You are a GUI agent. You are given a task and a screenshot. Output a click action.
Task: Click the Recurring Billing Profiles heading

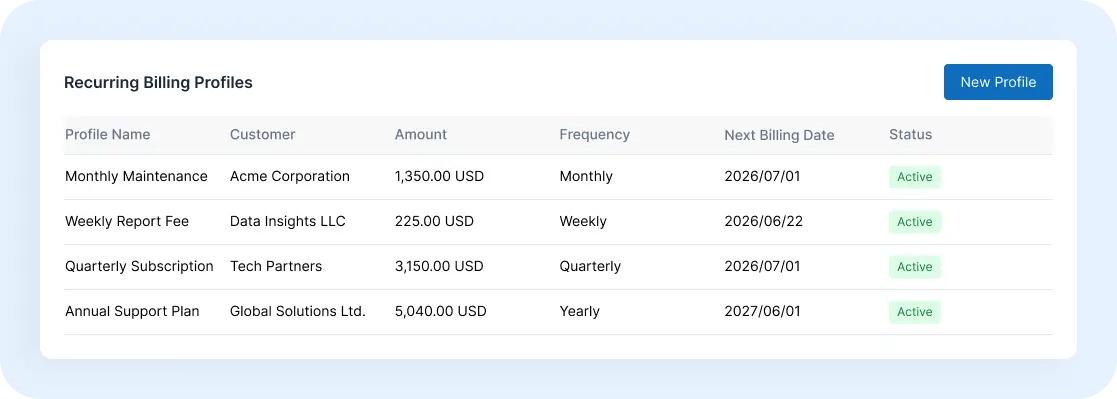pyautogui.click(x=158, y=83)
